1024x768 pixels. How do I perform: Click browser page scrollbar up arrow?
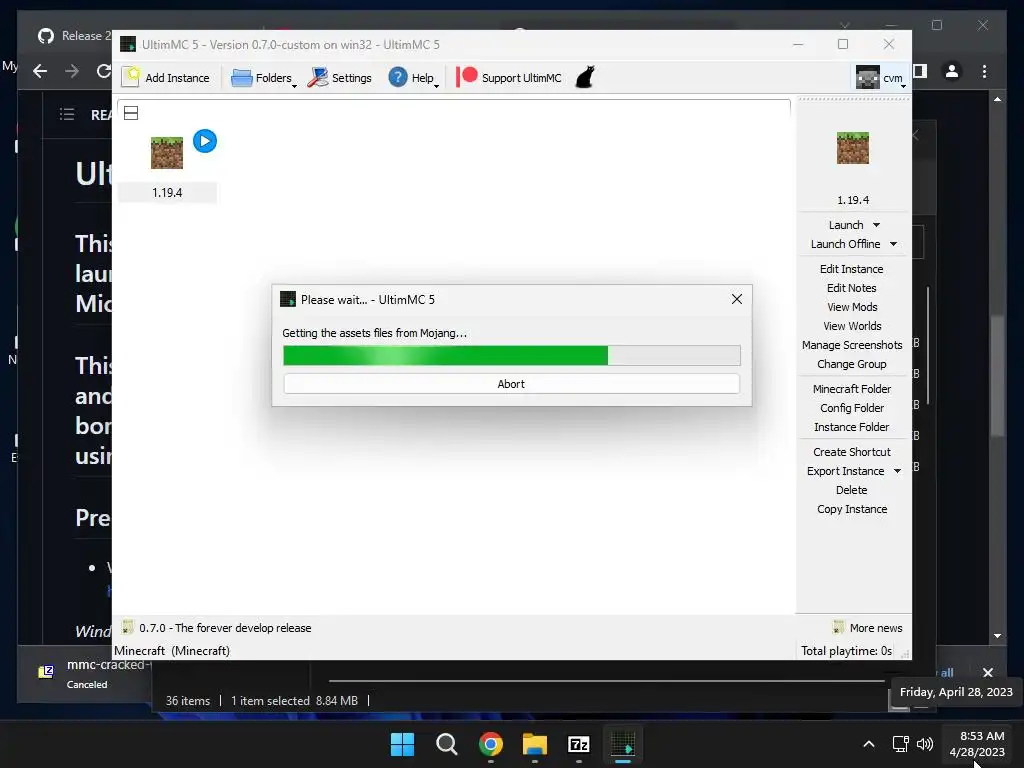pyautogui.click(x=997, y=99)
